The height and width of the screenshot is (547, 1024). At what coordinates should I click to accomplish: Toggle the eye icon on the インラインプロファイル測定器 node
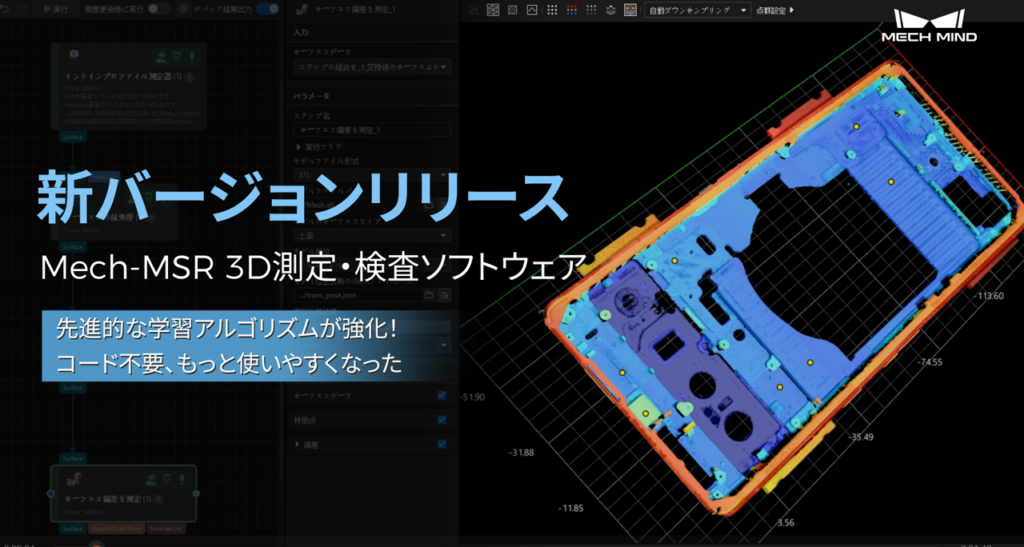click(x=161, y=57)
